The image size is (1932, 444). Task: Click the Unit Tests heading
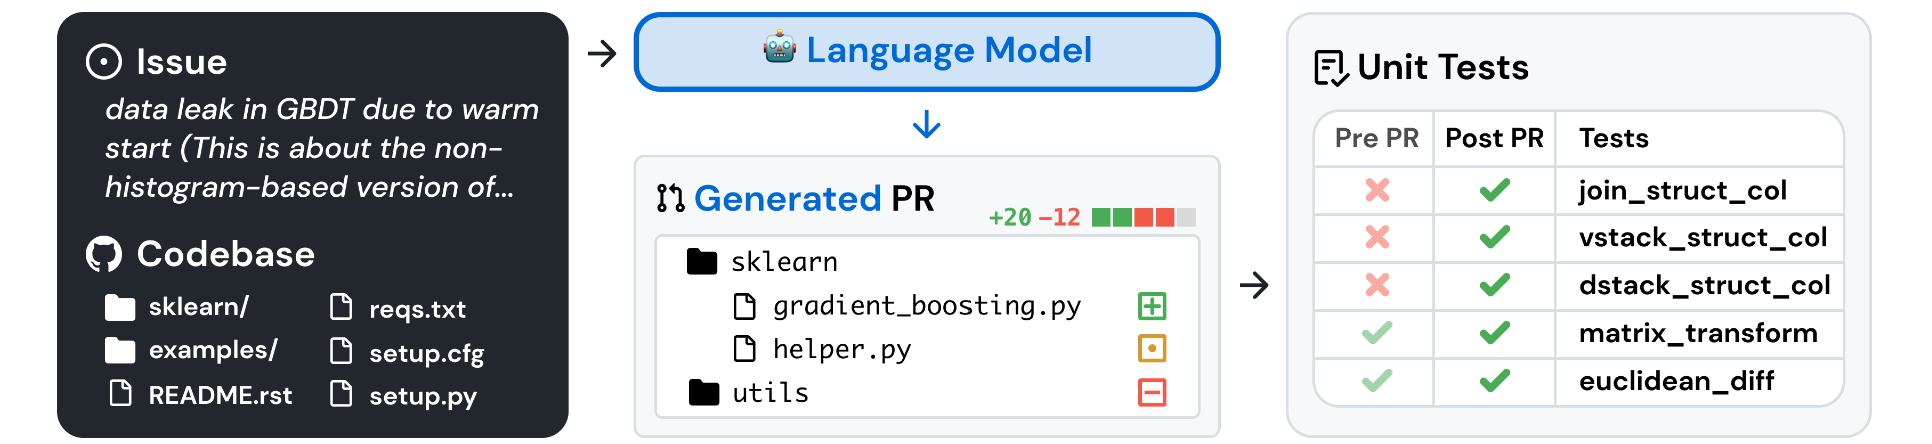coord(1443,68)
